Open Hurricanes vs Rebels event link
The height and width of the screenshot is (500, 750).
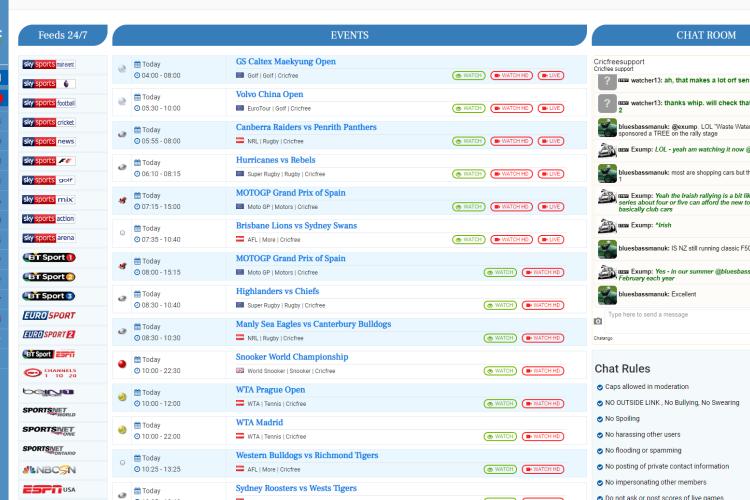[x=276, y=160]
